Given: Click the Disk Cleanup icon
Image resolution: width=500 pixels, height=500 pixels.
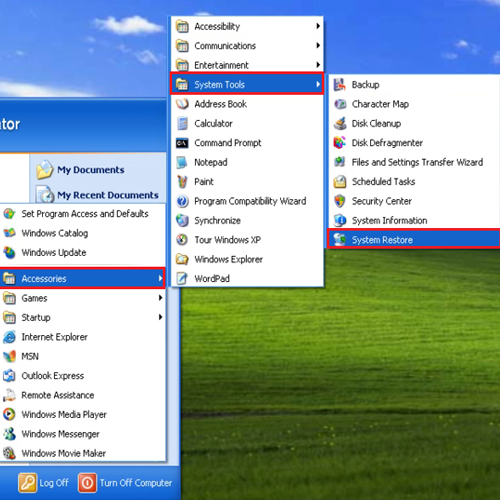Looking at the screenshot, I should click(340, 123).
